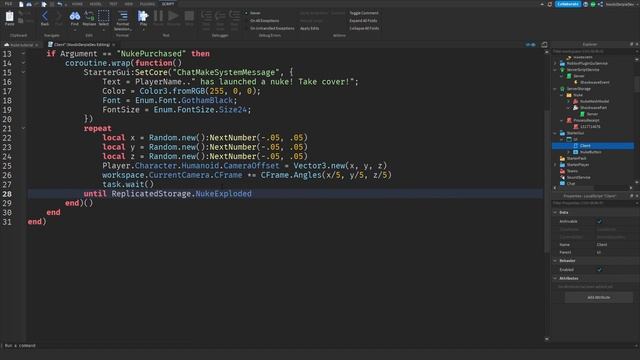Click the Replace tool icon
The width and height of the screenshot is (640, 360).
[89, 16]
